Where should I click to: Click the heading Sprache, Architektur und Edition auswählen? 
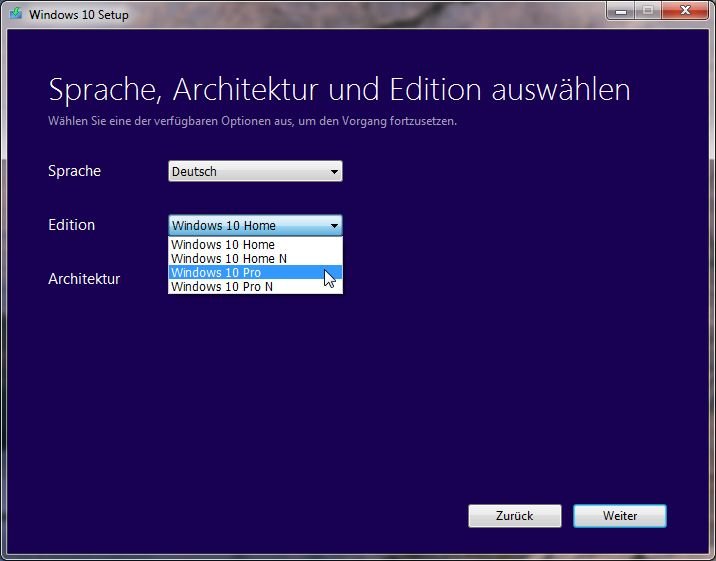pos(339,89)
